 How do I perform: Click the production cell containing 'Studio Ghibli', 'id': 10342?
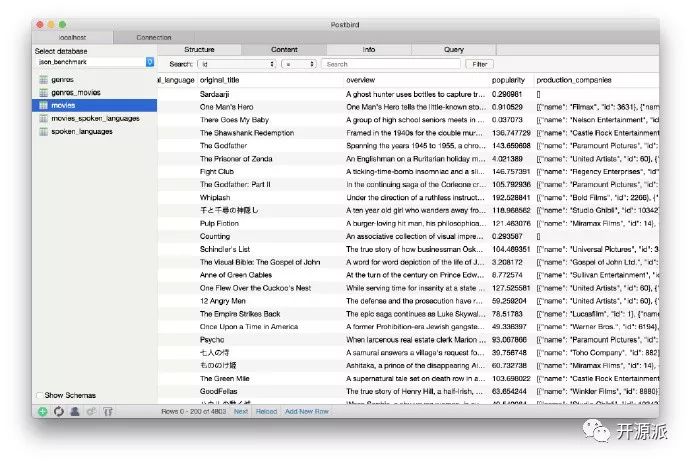[598, 210]
